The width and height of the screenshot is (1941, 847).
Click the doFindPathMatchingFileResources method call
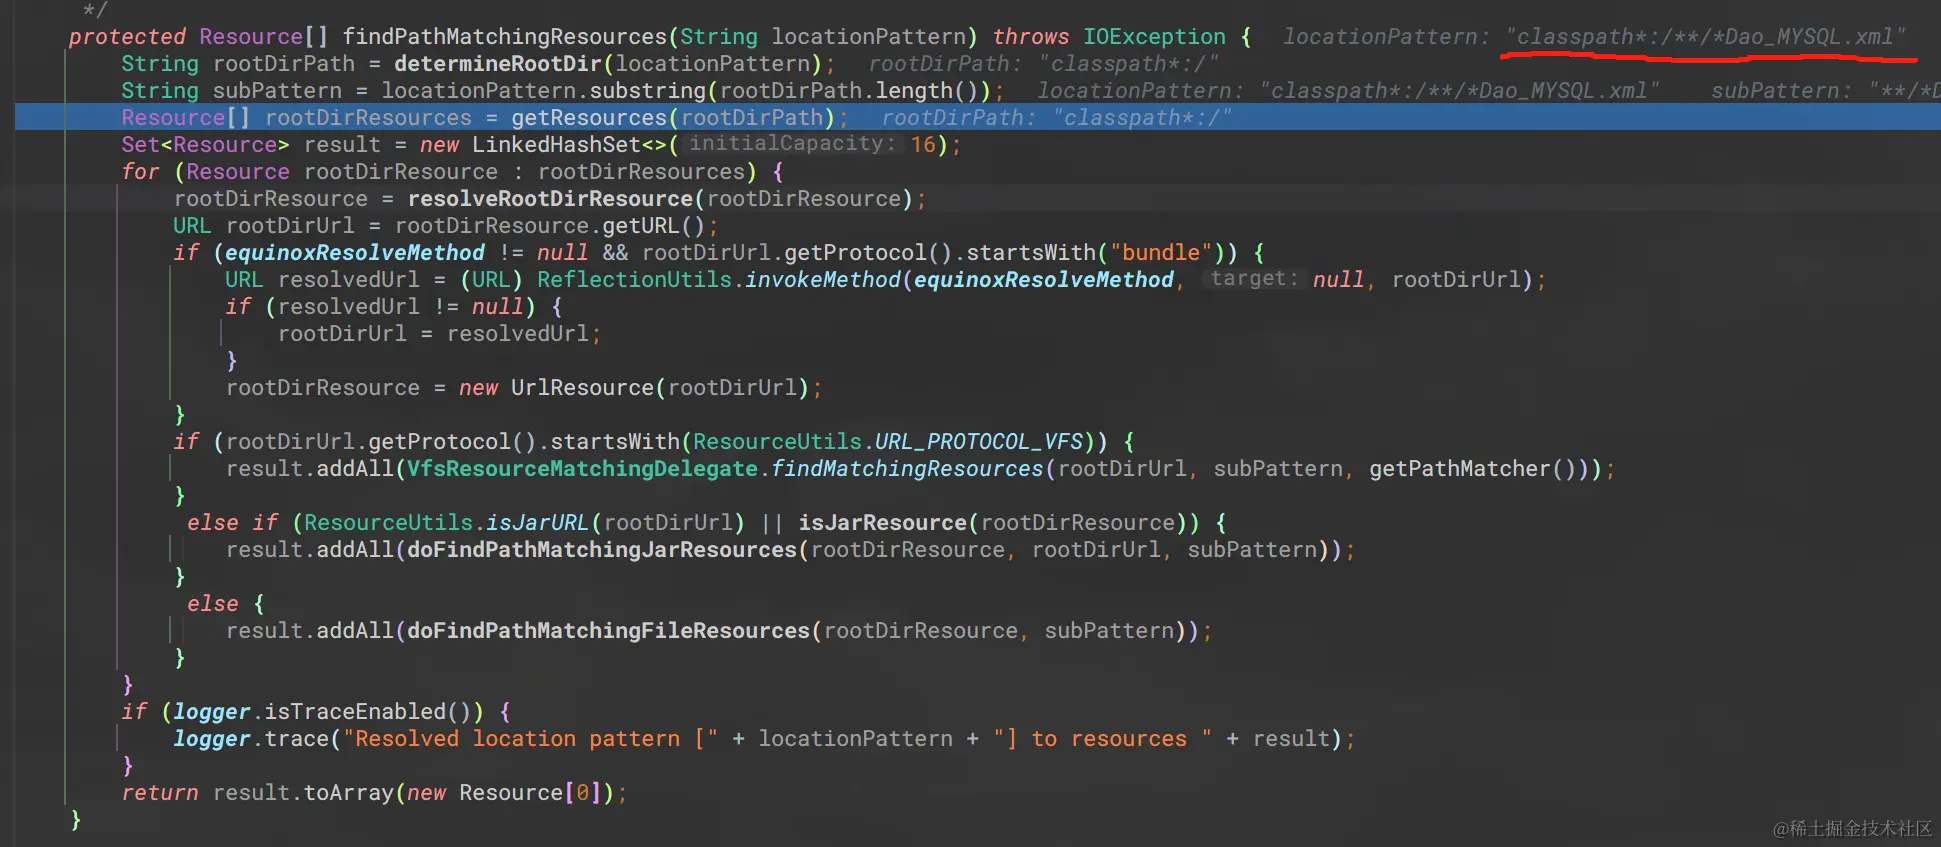(x=608, y=631)
